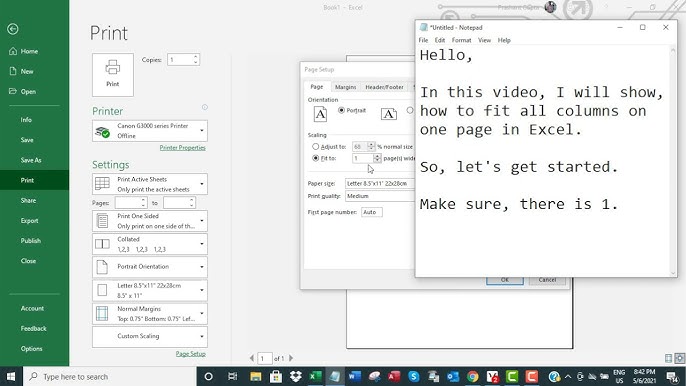Show next page with preview arrow
This screenshot has width=686, height=386.
291,358
